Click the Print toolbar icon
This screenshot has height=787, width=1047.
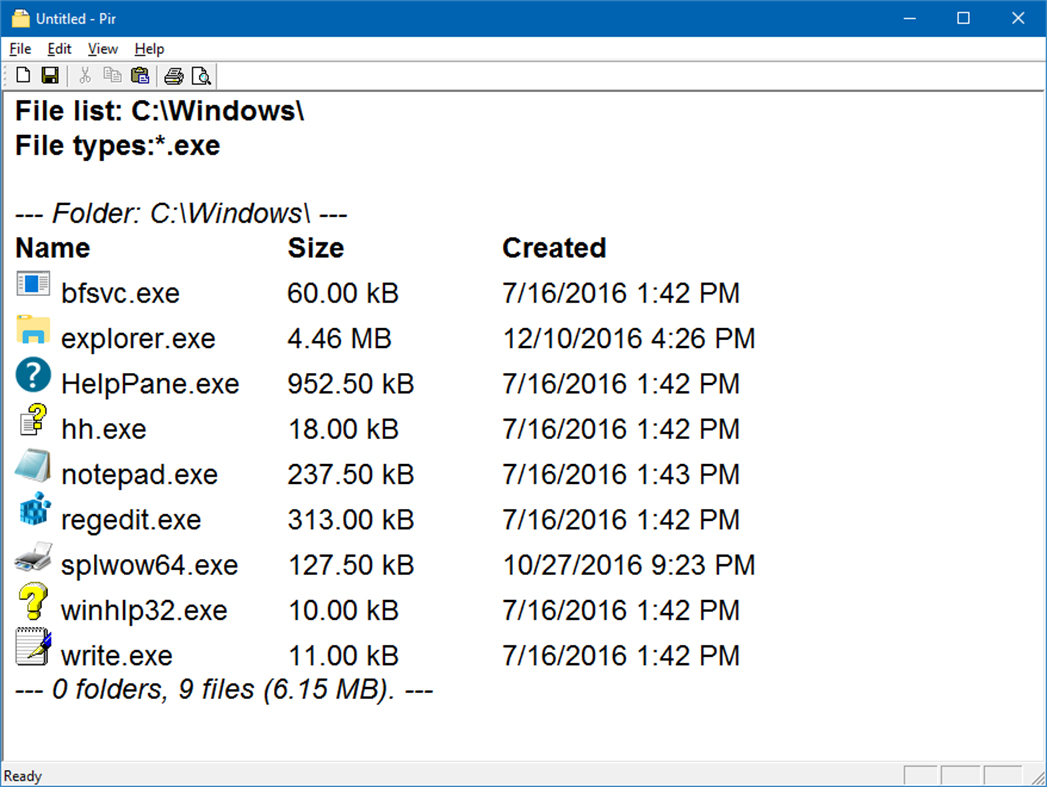(174, 76)
